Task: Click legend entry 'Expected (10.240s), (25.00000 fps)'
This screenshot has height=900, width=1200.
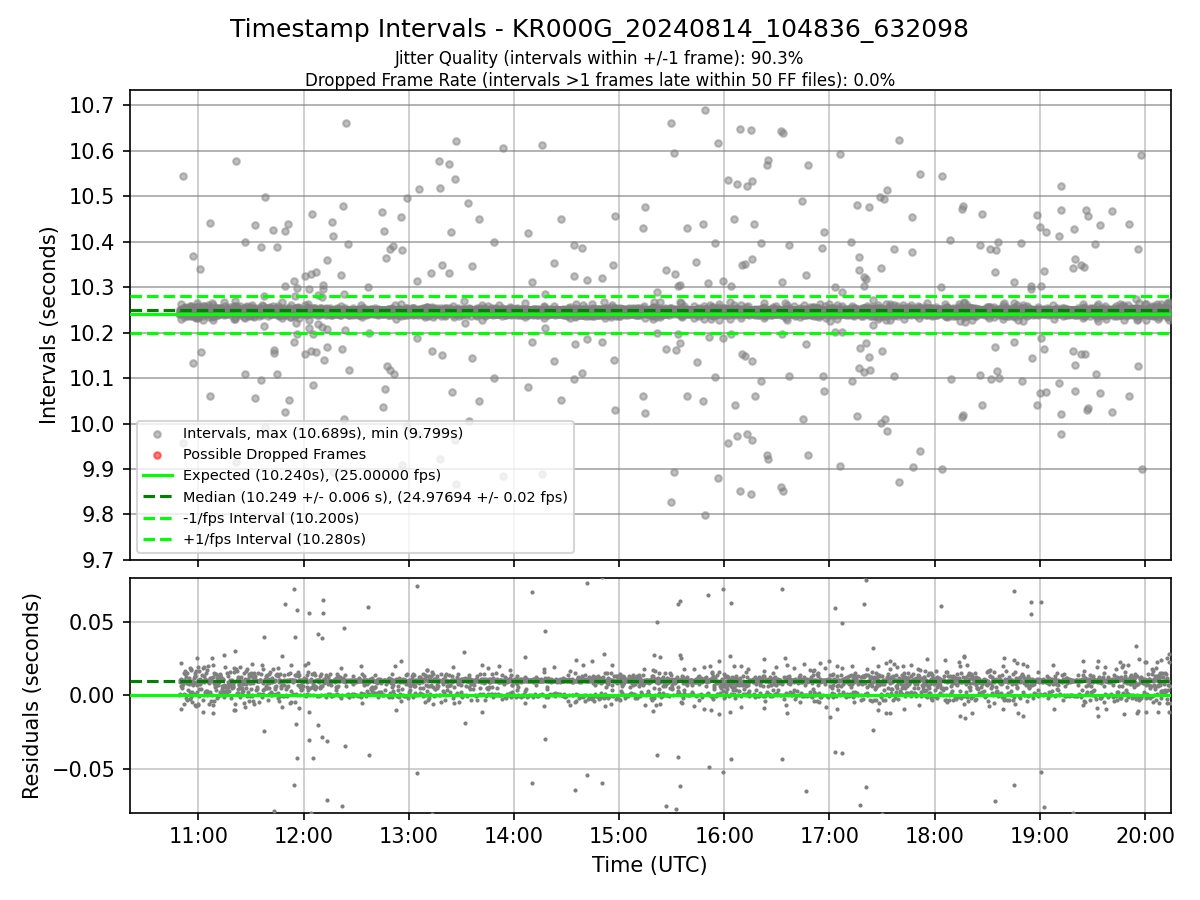Action: pos(312,475)
